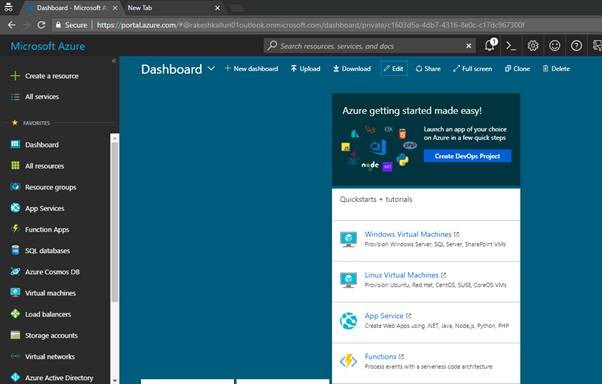Viewport: 602px width, 384px height.
Task: Click the browser back arrow
Action: [12, 25]
